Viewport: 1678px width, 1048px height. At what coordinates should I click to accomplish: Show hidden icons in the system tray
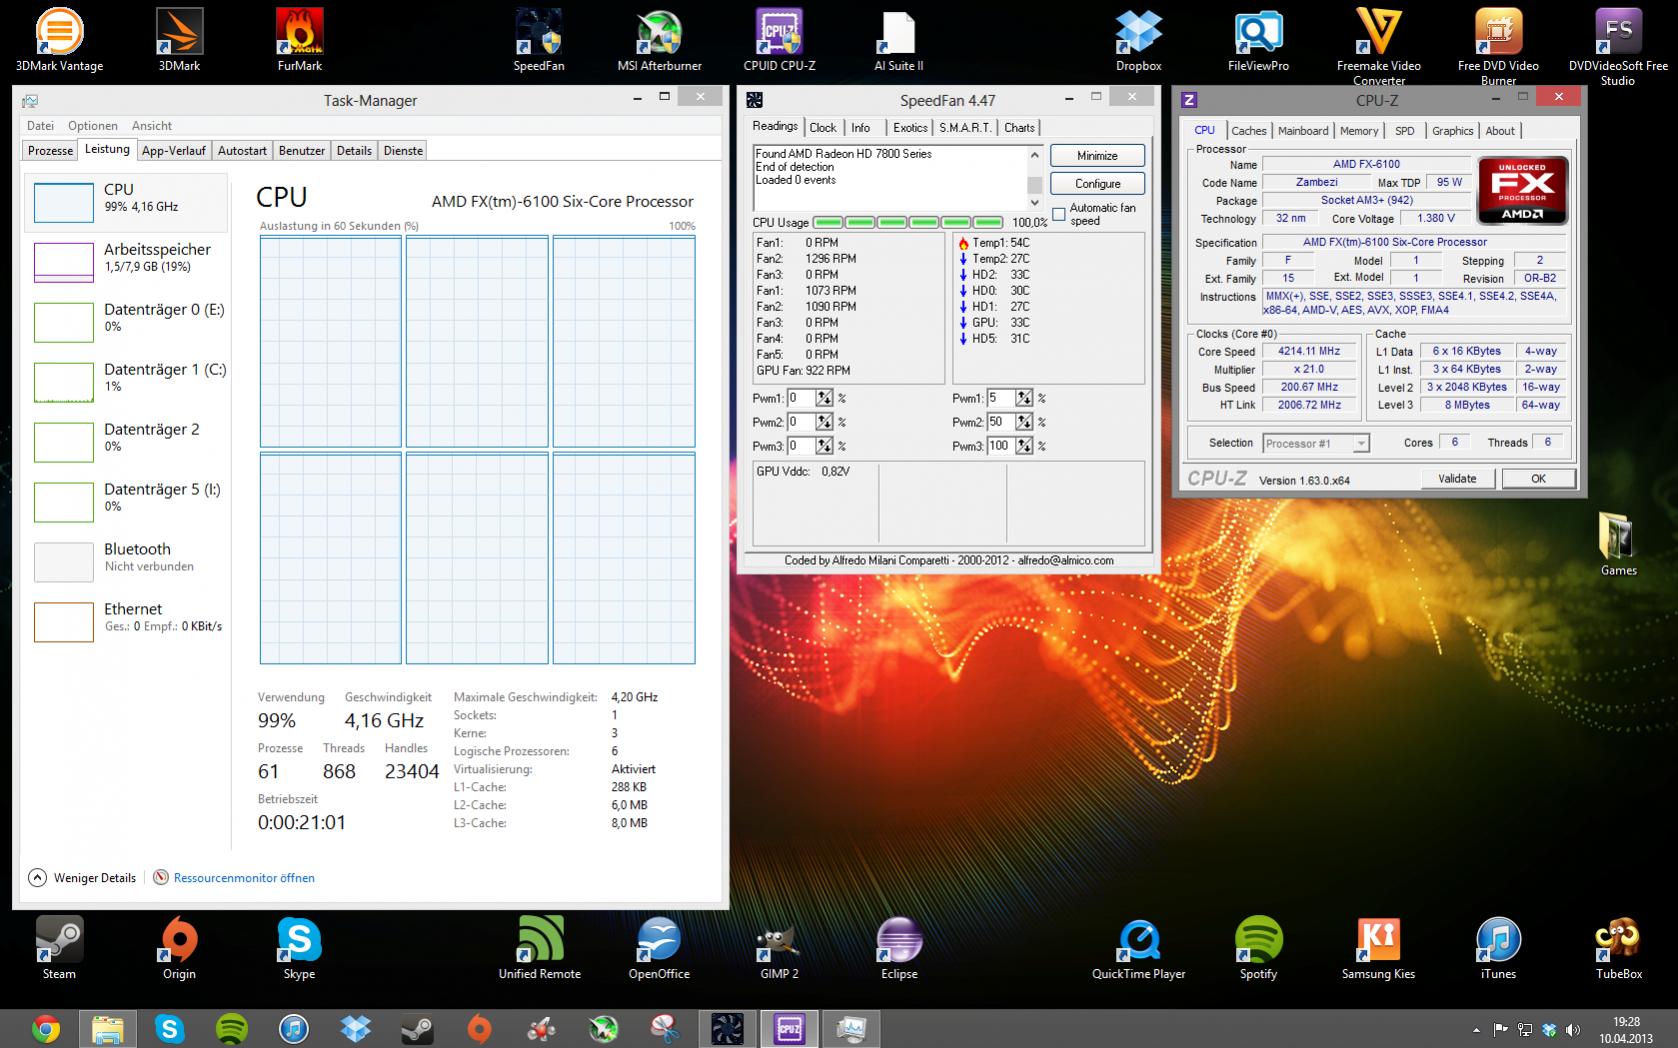[x=1476, y=1029]
